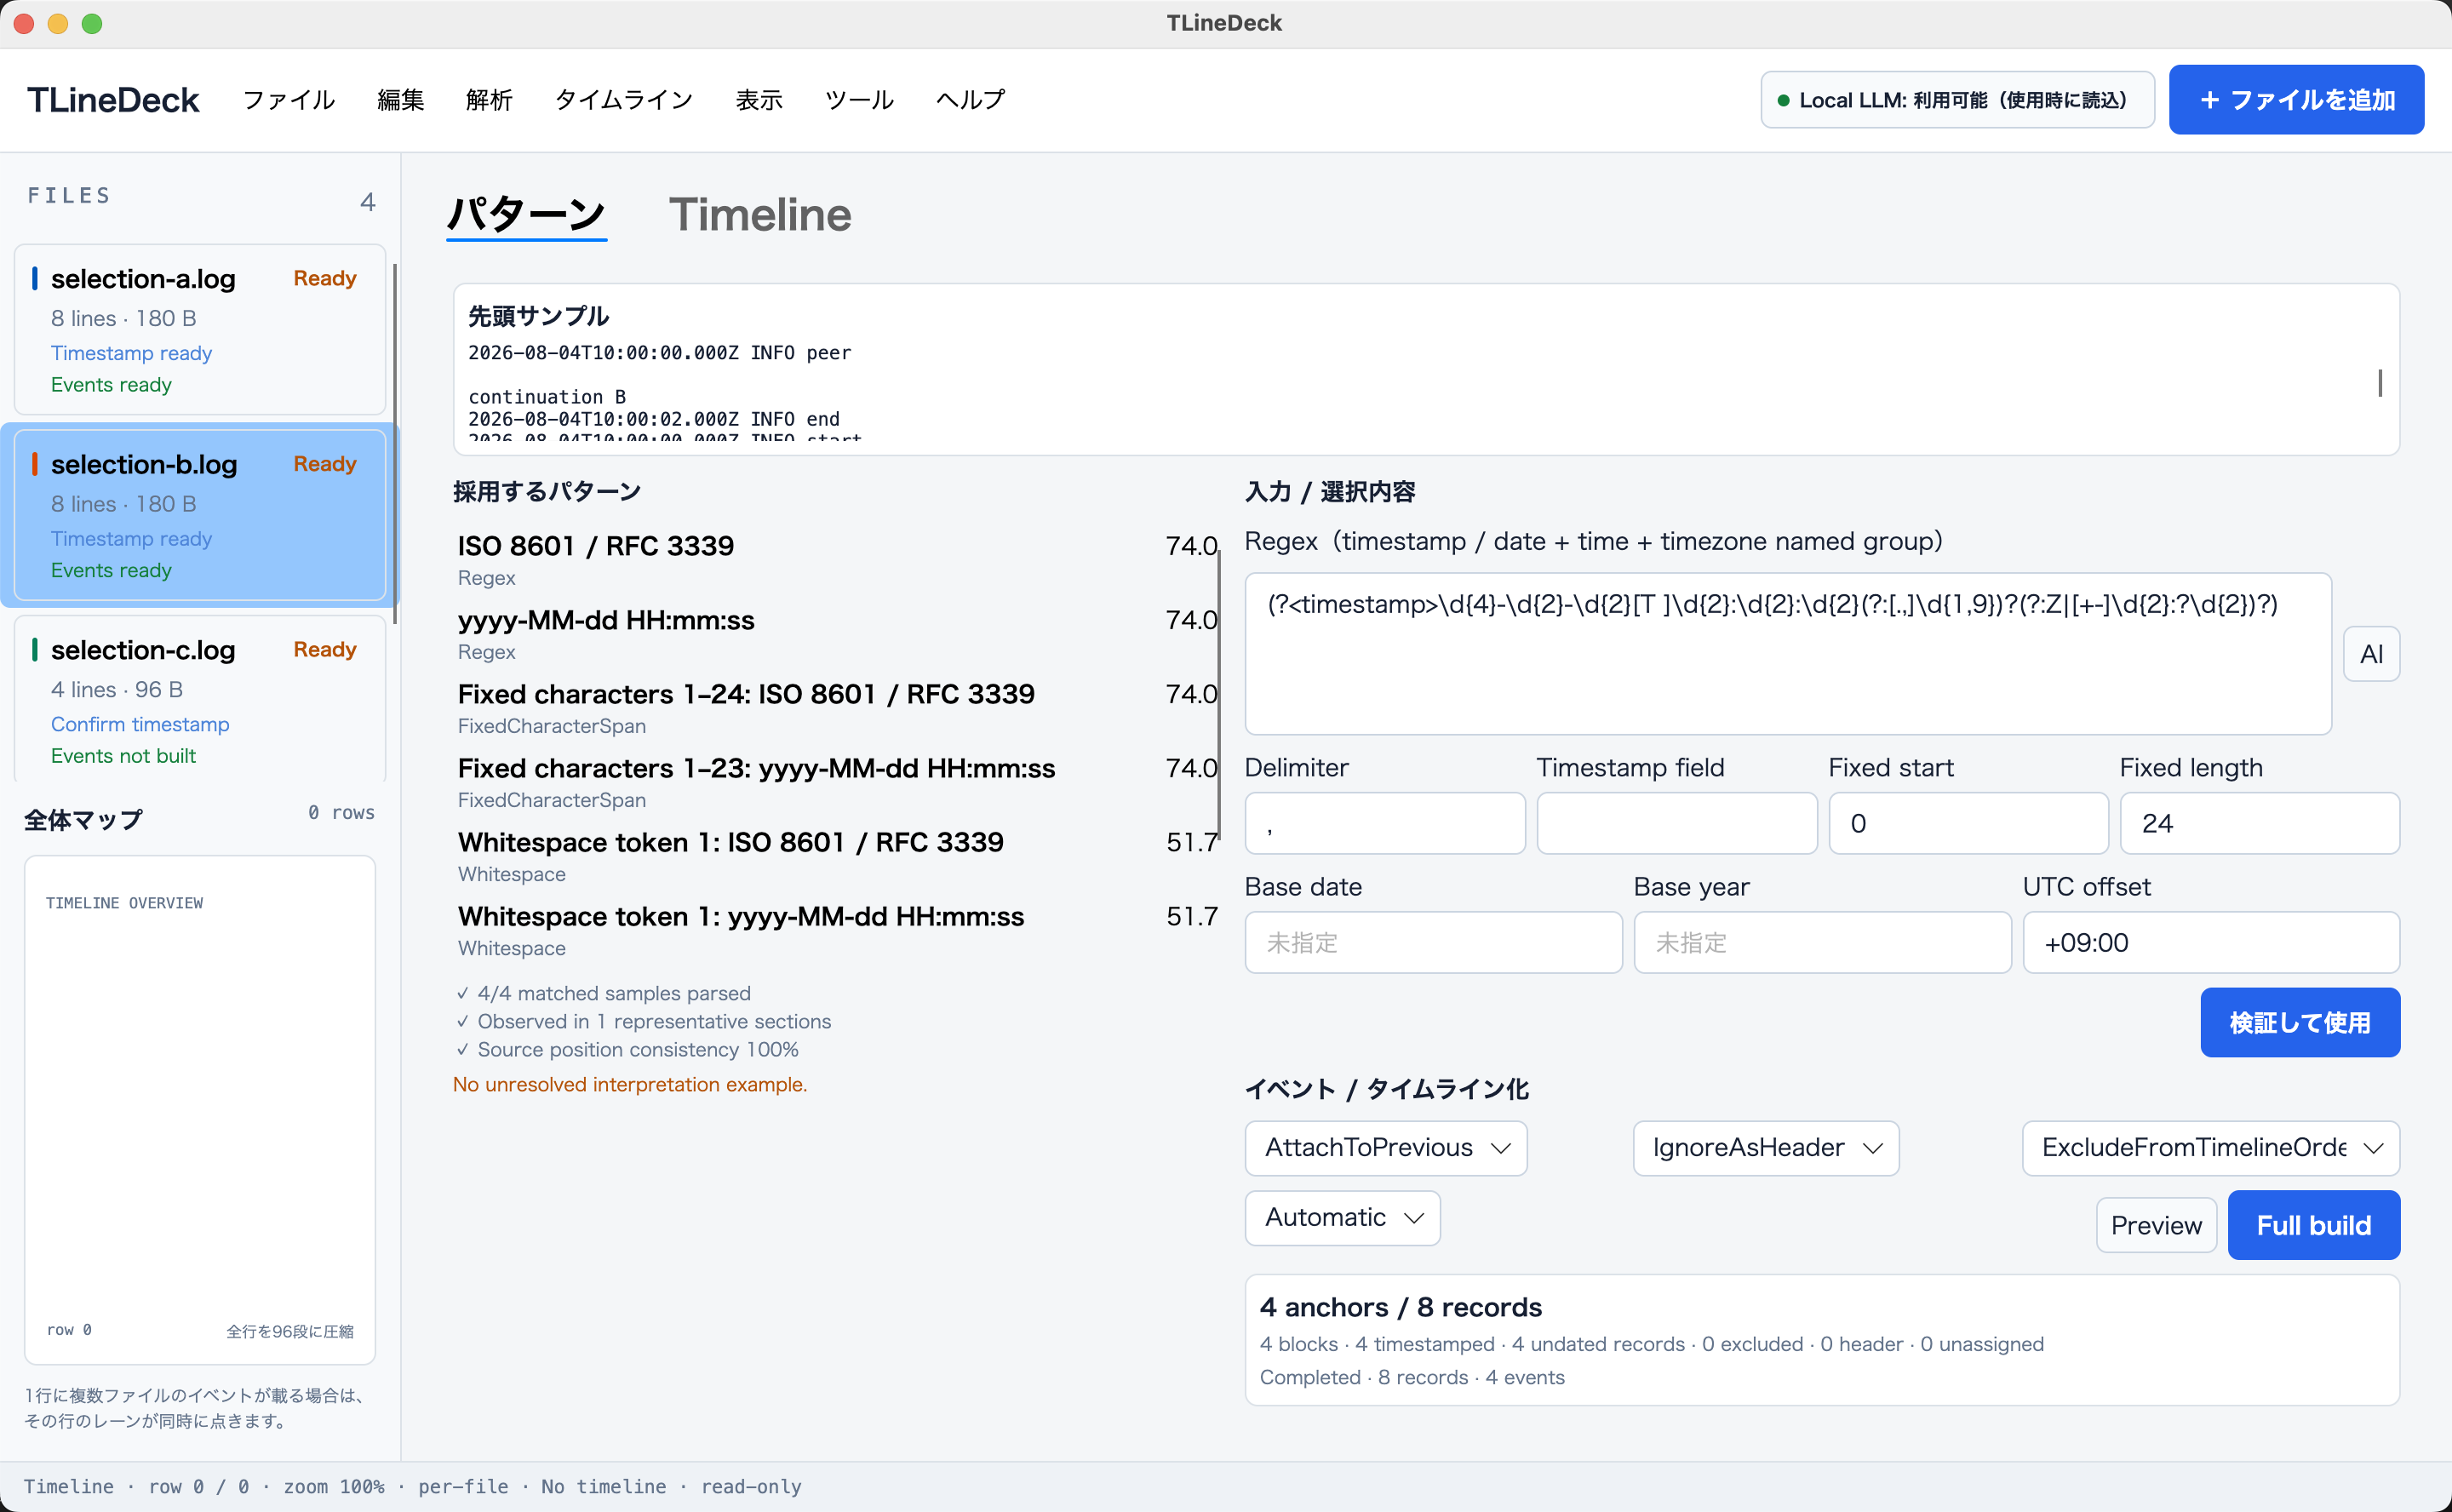Click the Timeline Overview map area
The height and width of the screenshot is (1512, 2452).
[x=200, y=1110]
